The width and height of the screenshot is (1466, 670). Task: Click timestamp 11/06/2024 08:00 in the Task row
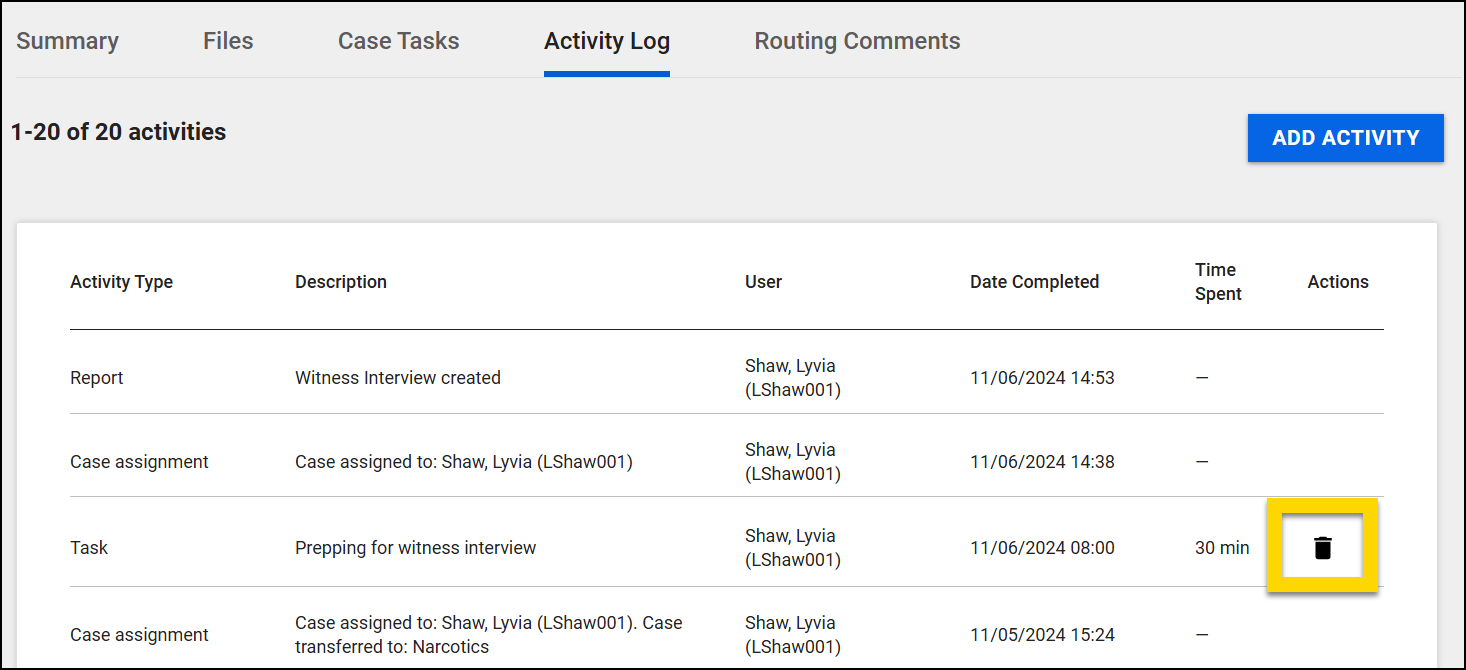tap(1041, 547)
